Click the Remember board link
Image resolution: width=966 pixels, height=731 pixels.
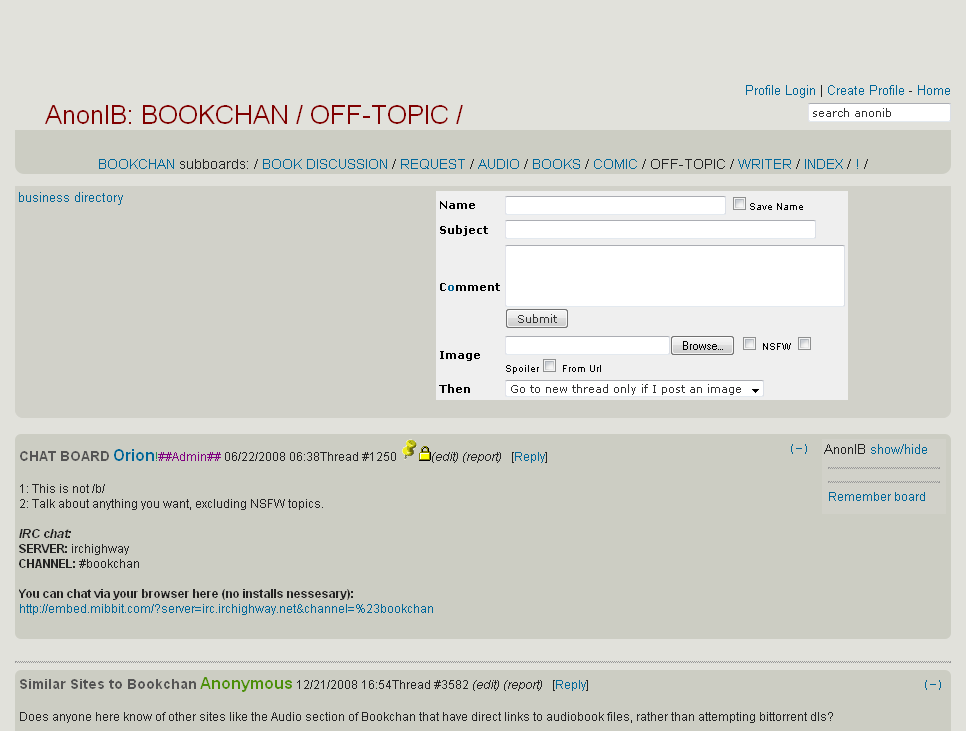(877, 497)
